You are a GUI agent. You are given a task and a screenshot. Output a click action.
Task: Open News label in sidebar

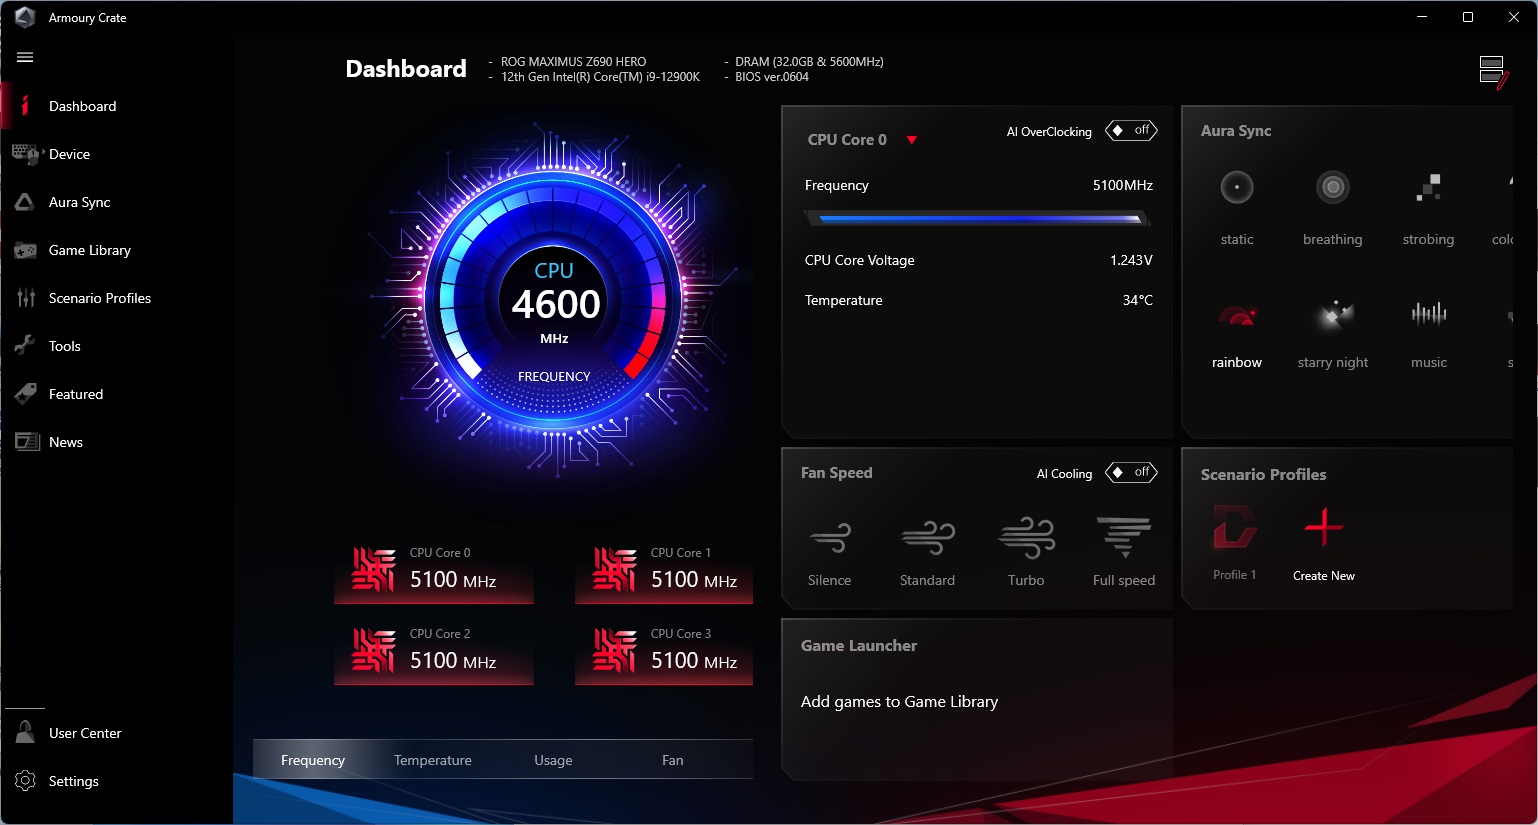(66, 442)
